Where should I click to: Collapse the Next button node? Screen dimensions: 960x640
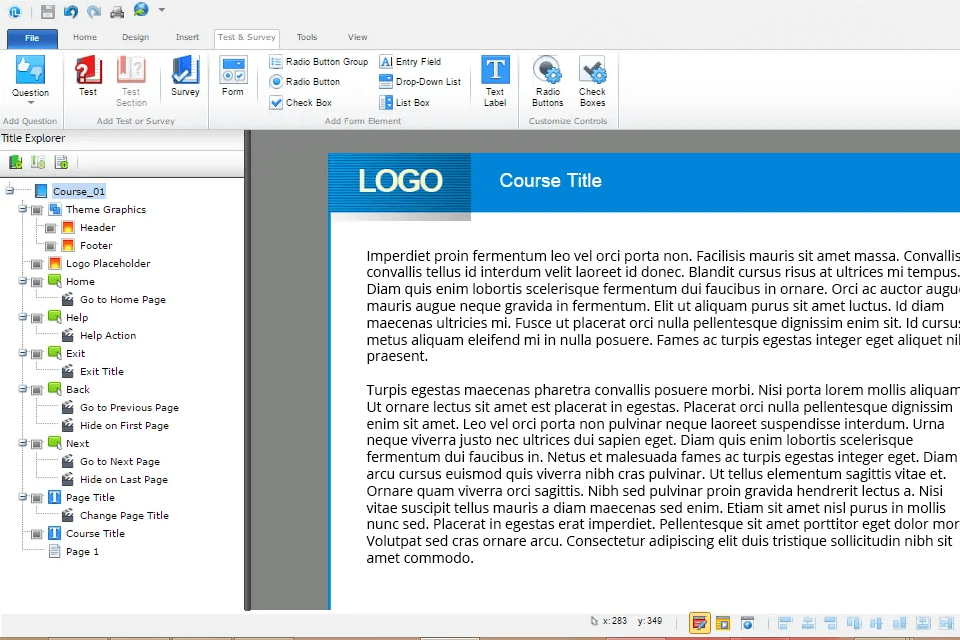pos(23,443)
